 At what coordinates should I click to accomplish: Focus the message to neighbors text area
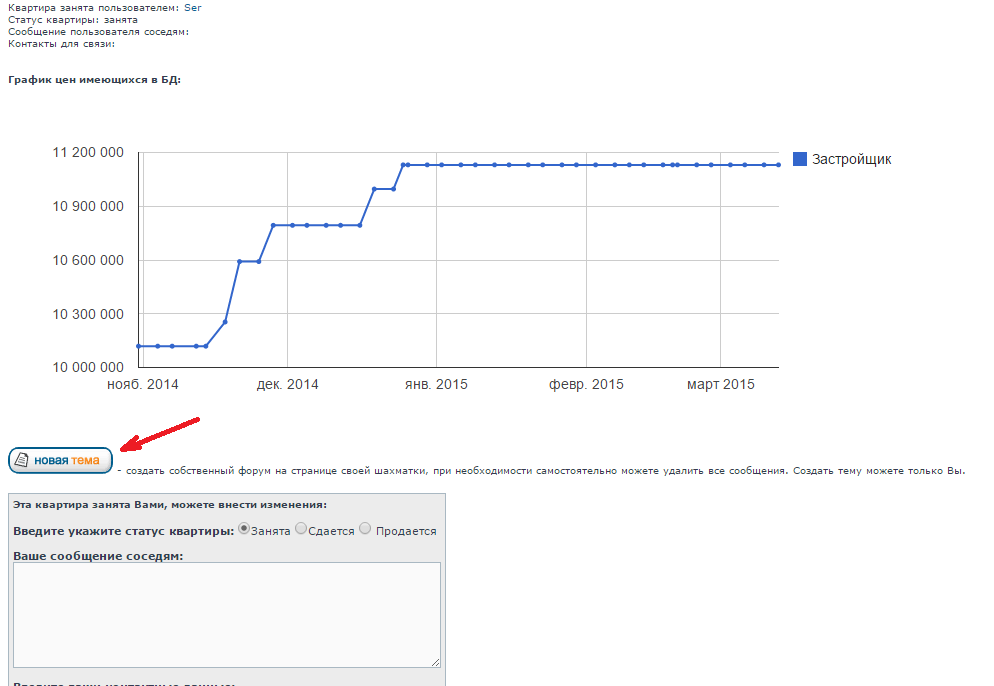tap(226, 613)
